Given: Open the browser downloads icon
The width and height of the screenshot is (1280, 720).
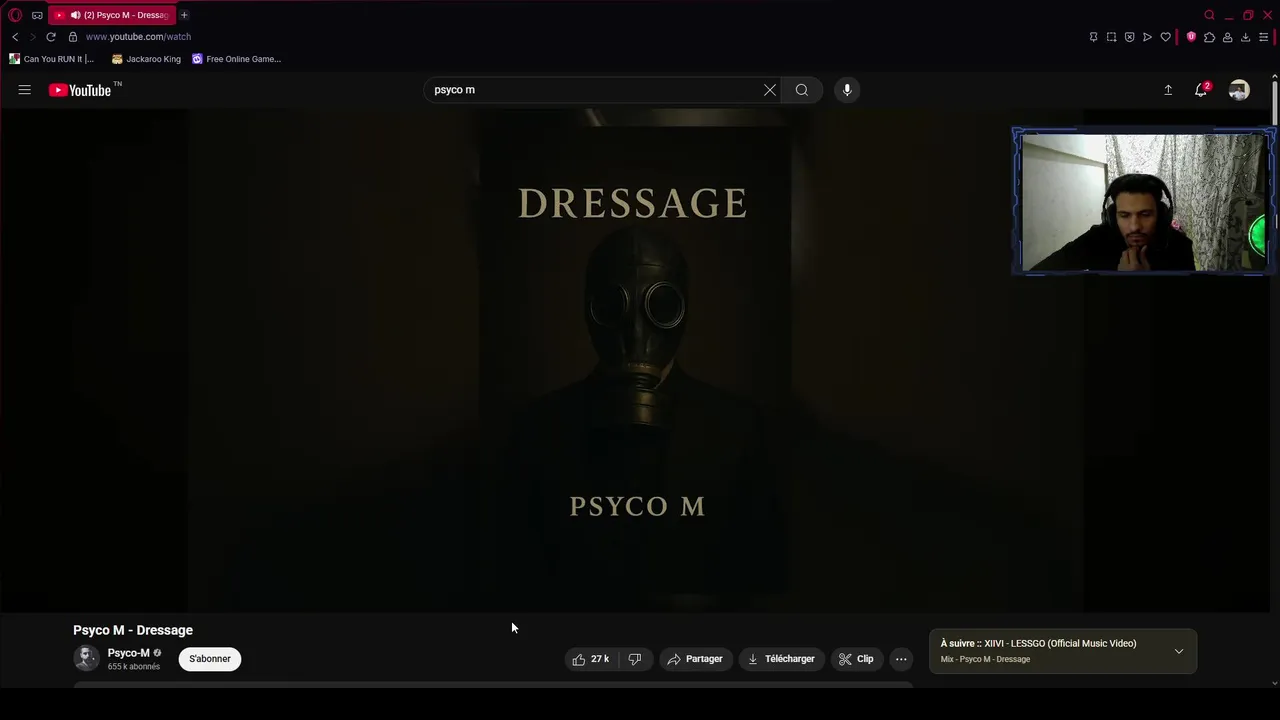Looking at the screenshot, I should click(x=1245, y=37).
